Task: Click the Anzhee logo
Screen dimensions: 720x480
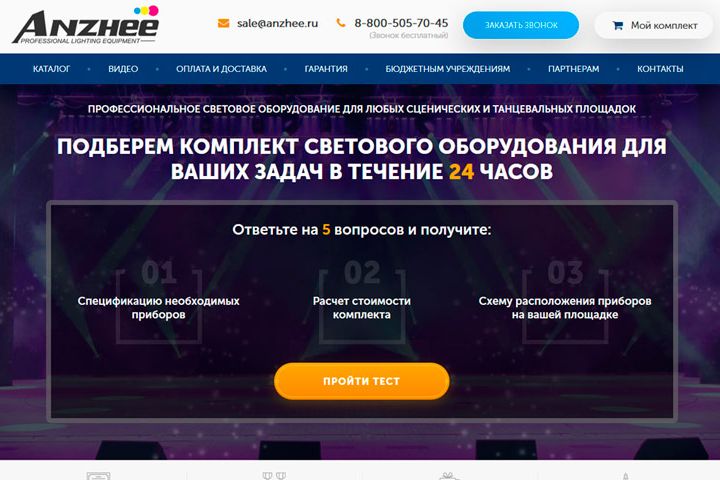Action: 86,25
